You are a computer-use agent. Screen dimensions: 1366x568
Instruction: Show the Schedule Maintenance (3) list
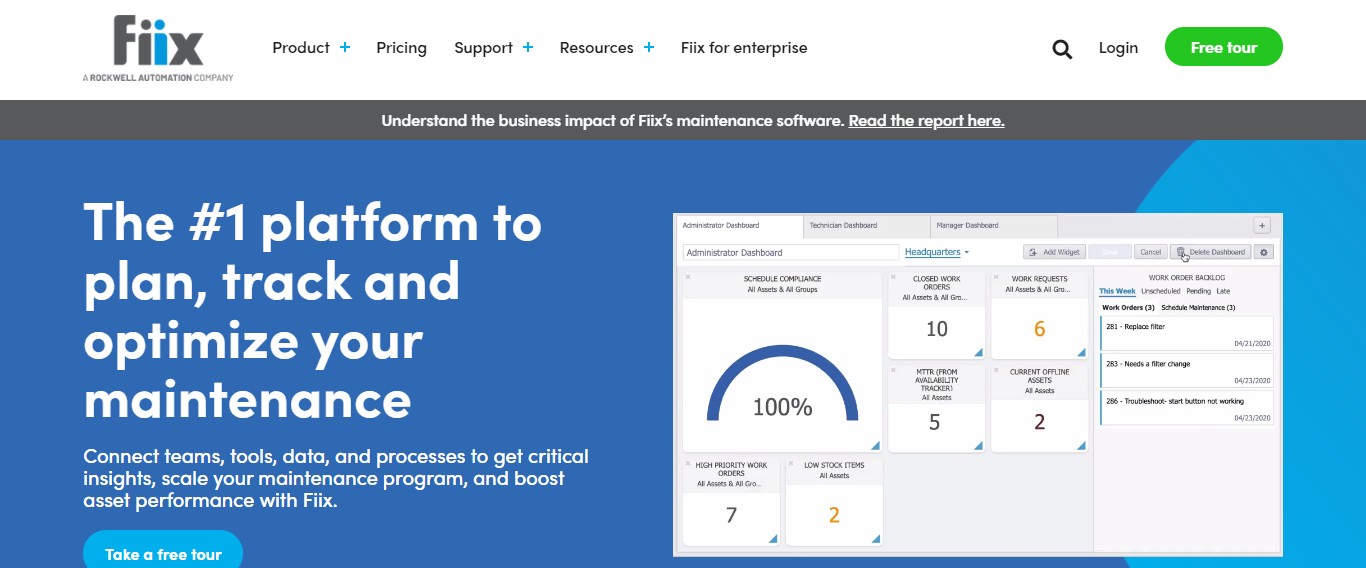1198,308
